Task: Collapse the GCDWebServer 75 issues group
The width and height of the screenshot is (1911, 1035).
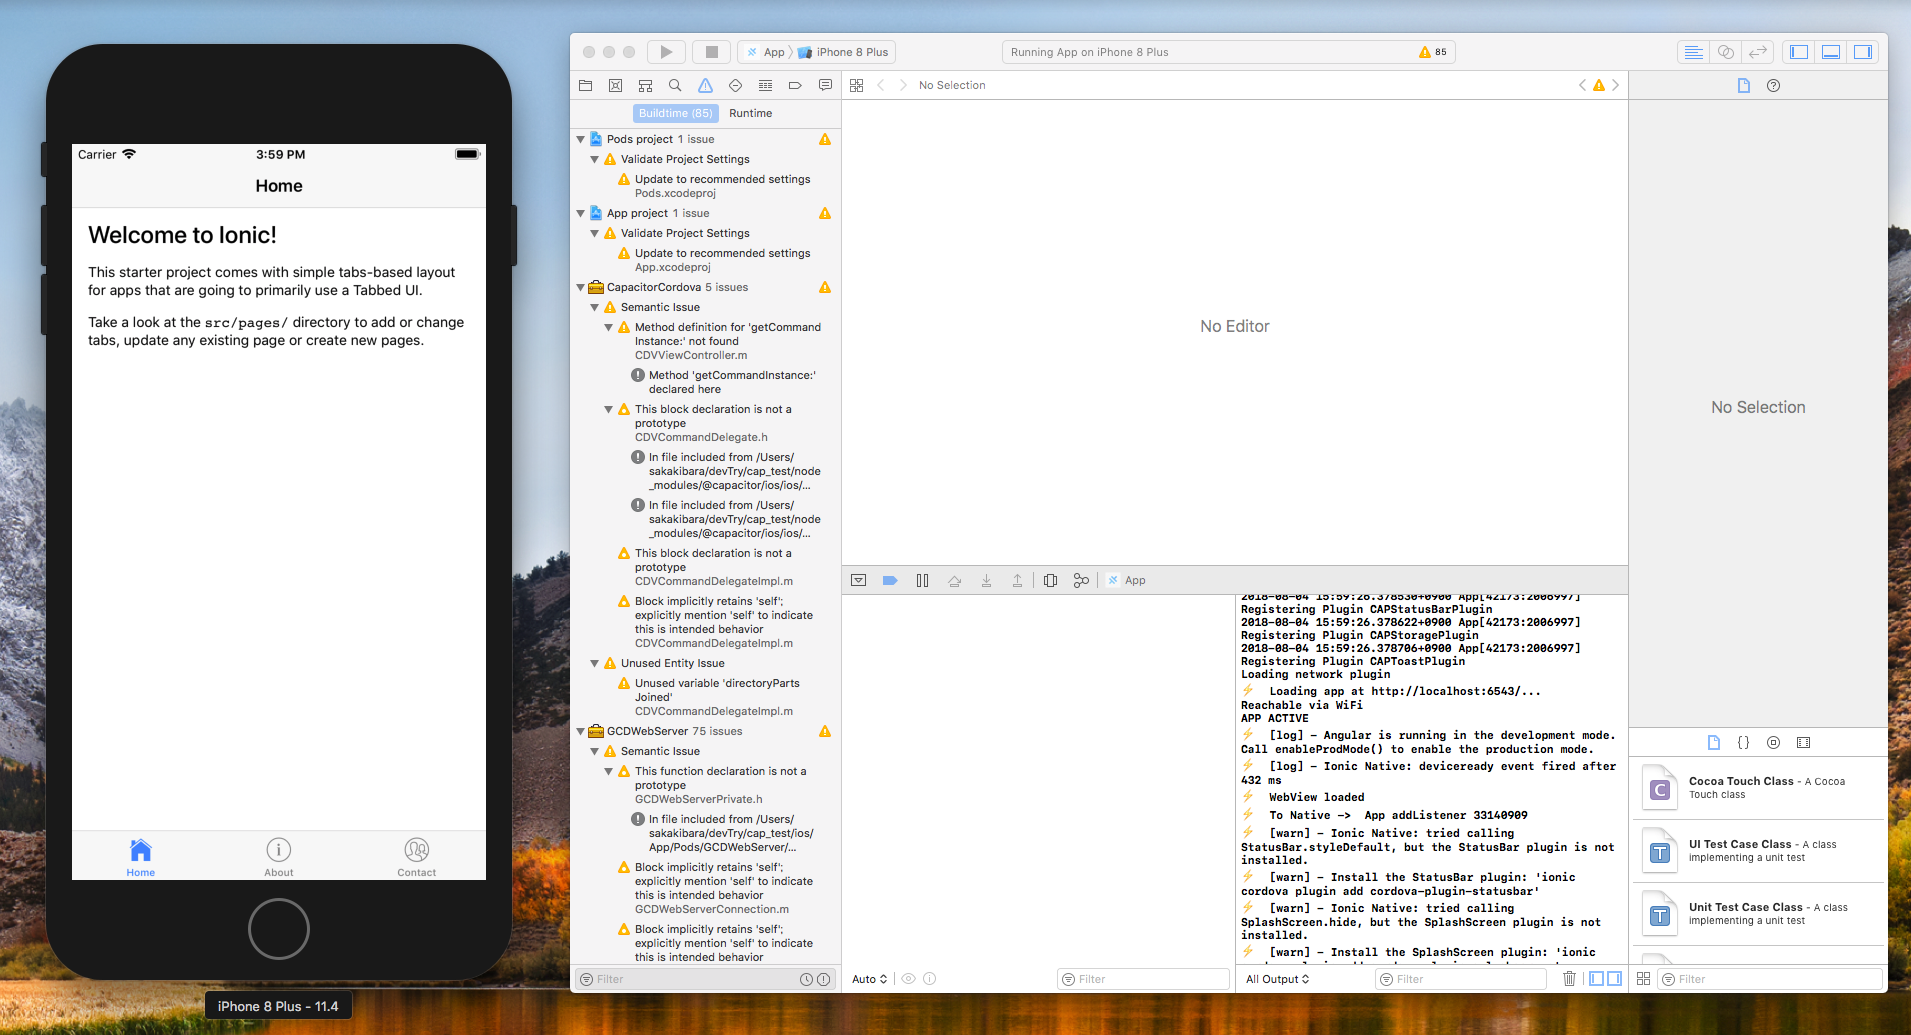Action: click(x=581, y=731)
